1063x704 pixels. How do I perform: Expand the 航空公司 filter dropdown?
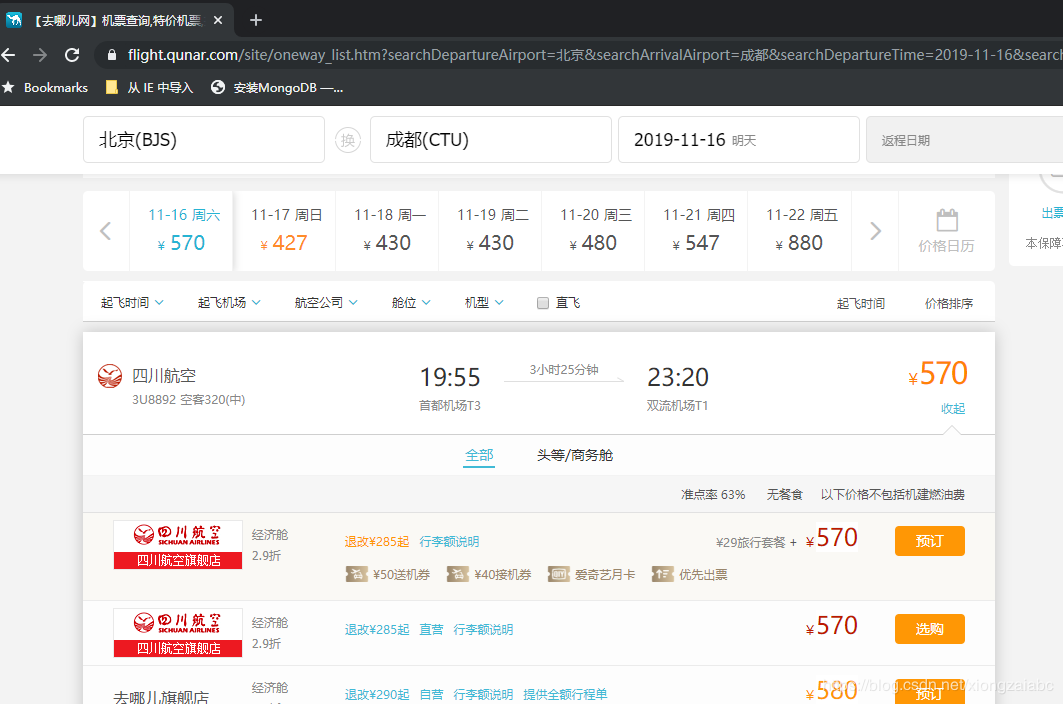point(326,302)
